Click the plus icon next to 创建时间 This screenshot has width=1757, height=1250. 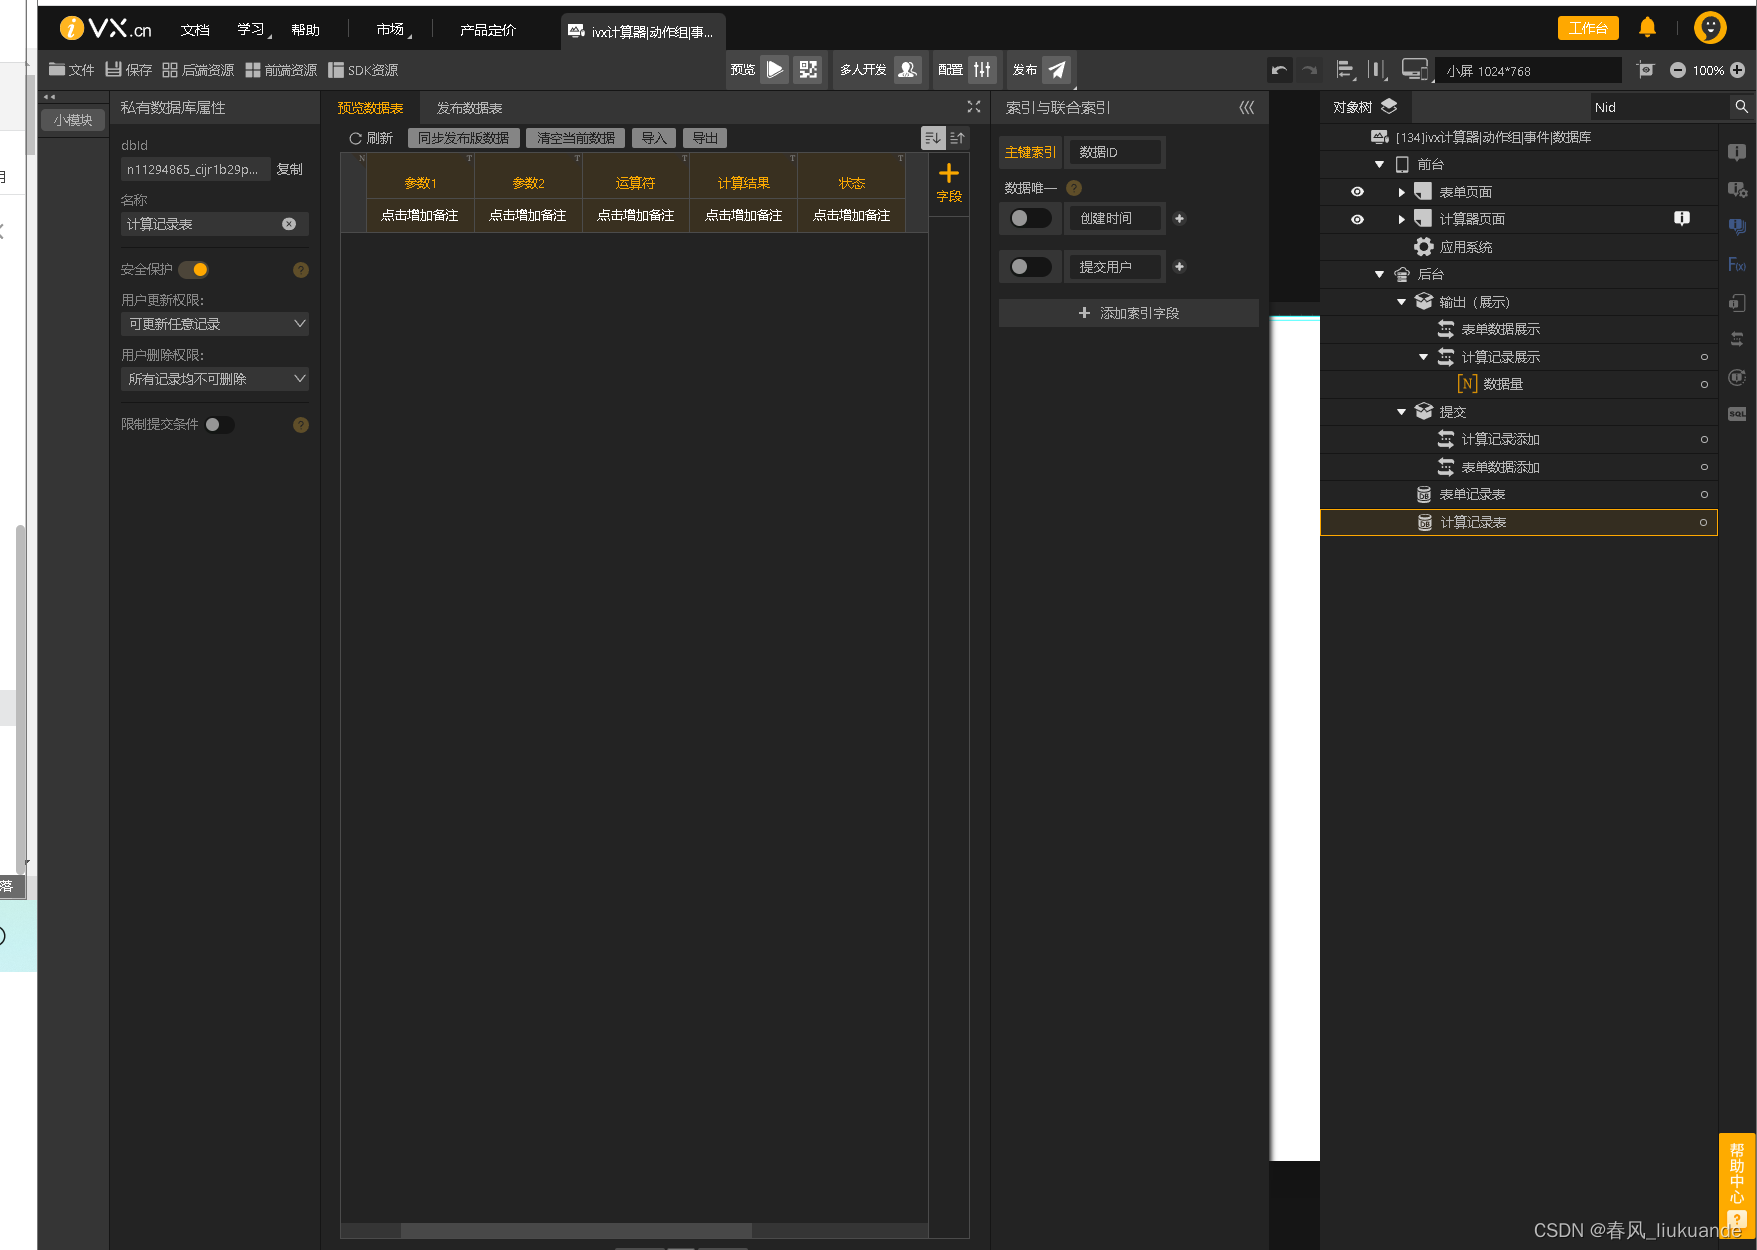[x=1179, y=219]
